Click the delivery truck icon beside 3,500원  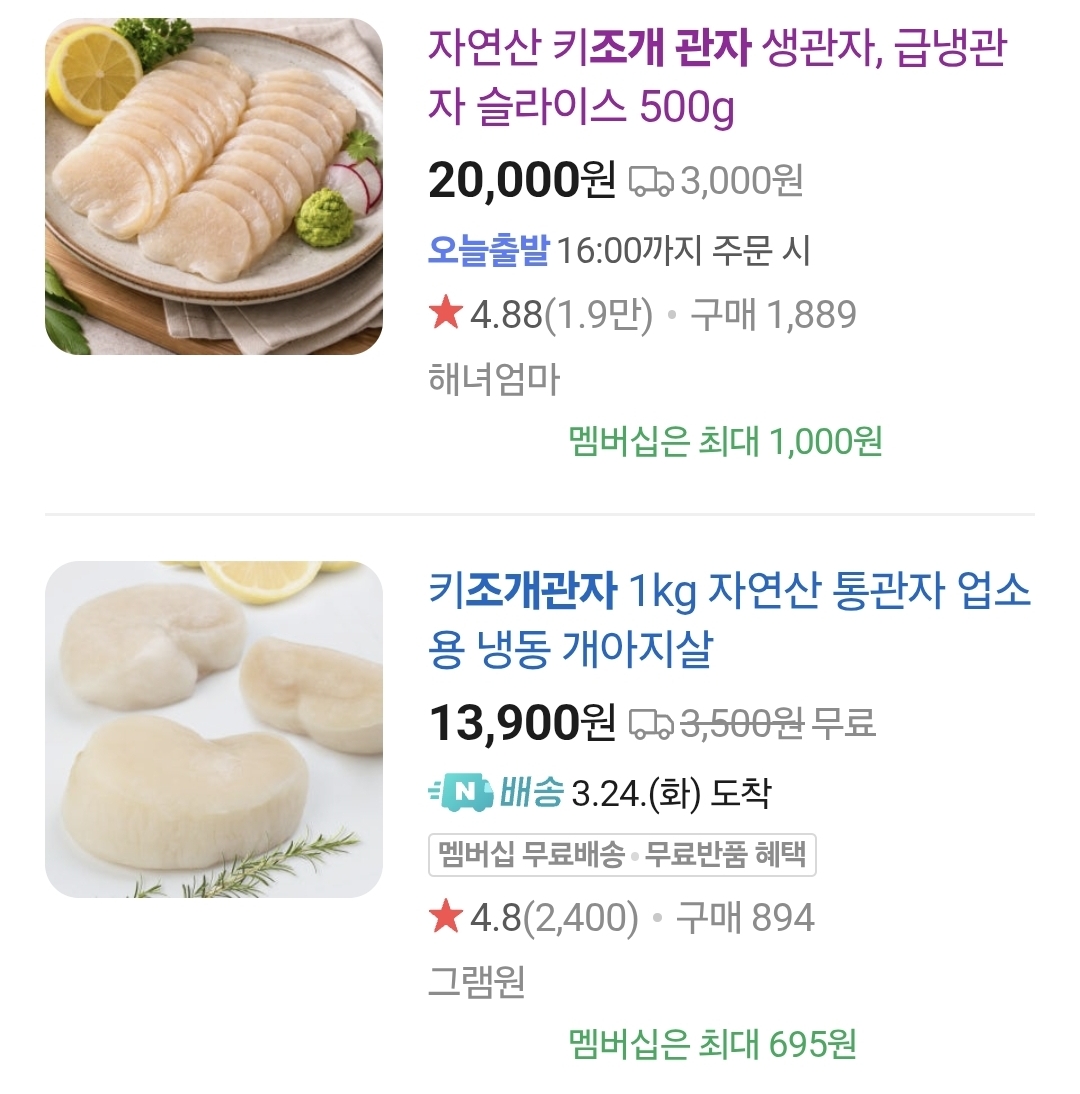coord(651,723)
